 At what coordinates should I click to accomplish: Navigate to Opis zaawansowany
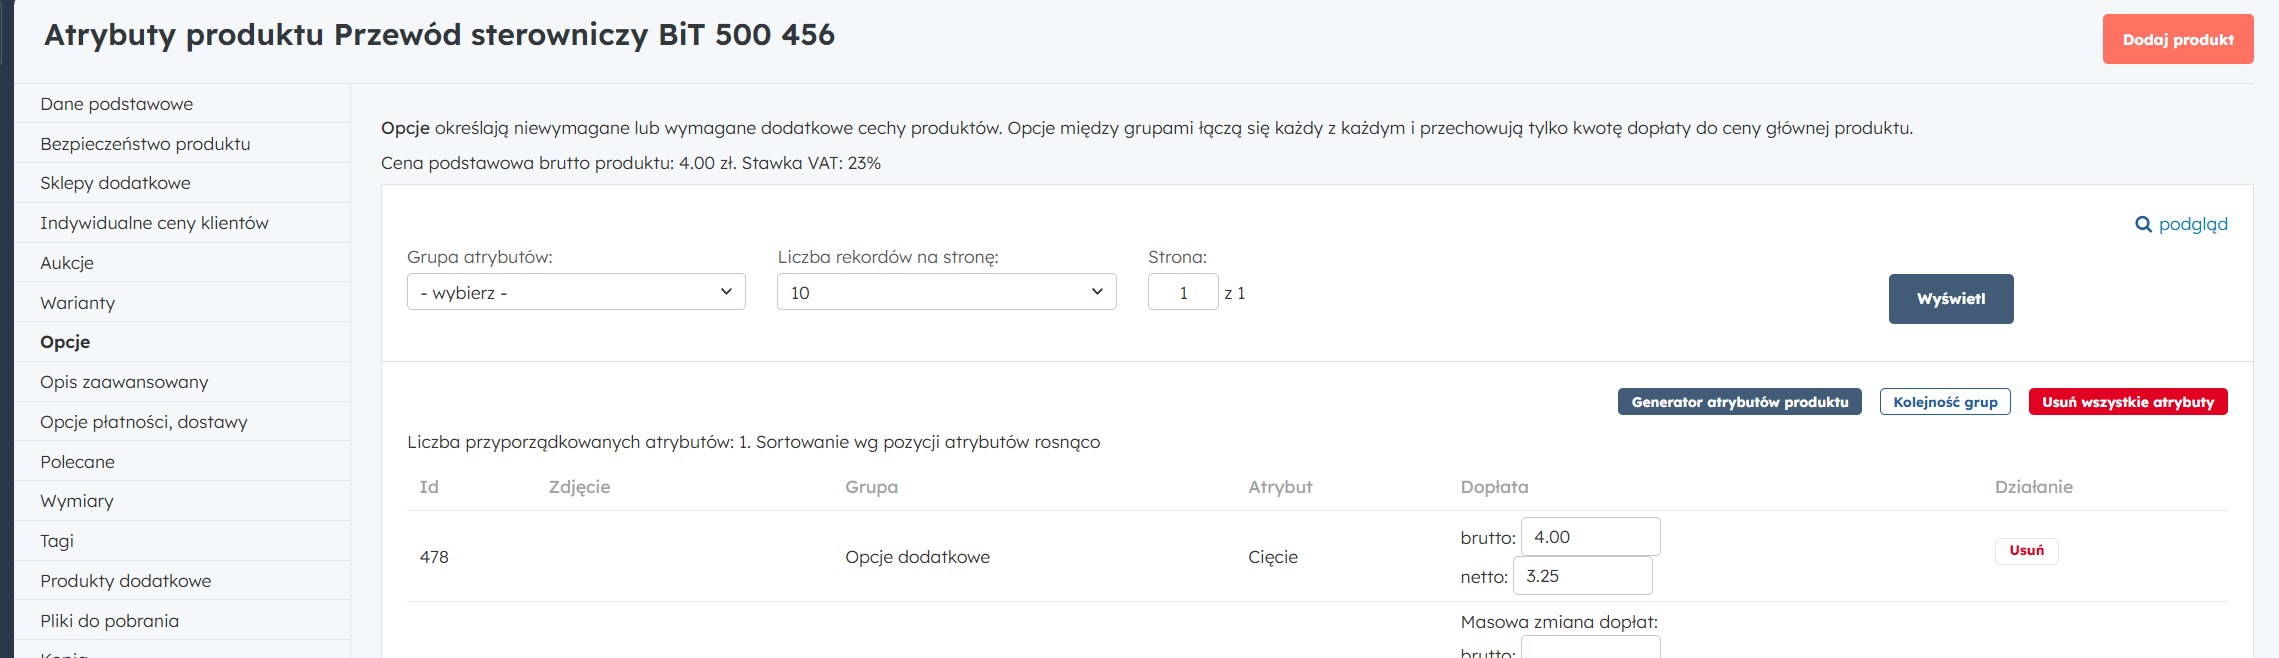(124, 382)
